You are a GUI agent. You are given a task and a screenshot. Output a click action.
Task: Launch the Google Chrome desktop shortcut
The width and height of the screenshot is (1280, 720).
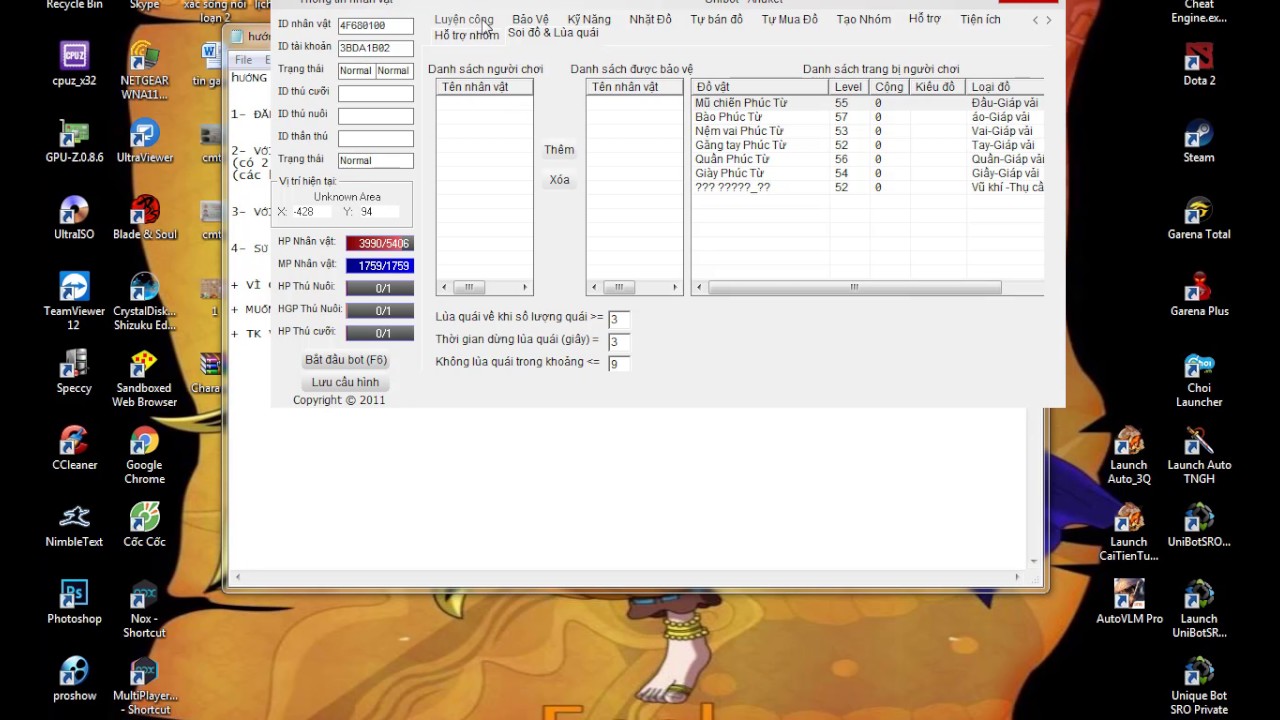pyautogui.click(x=144, y=455)
